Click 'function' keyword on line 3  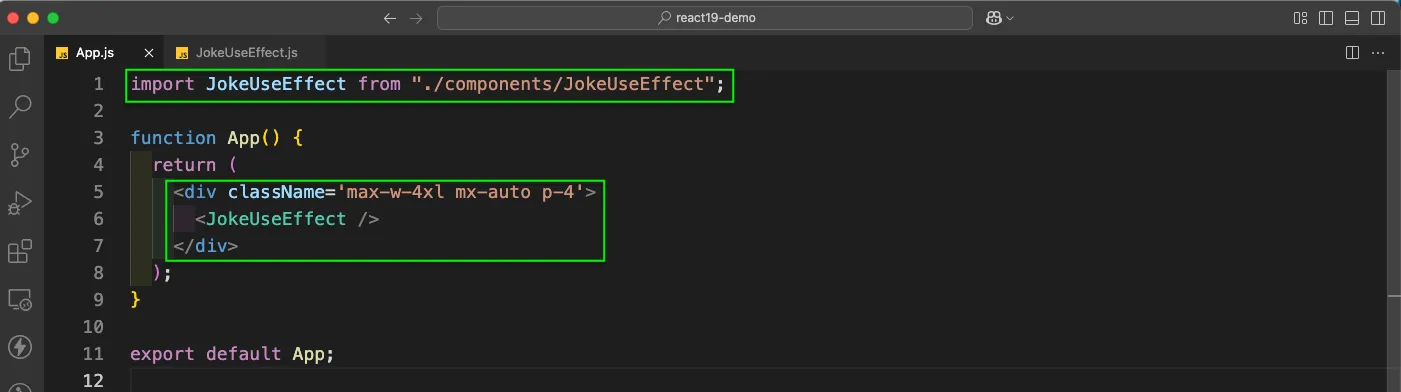173,138
